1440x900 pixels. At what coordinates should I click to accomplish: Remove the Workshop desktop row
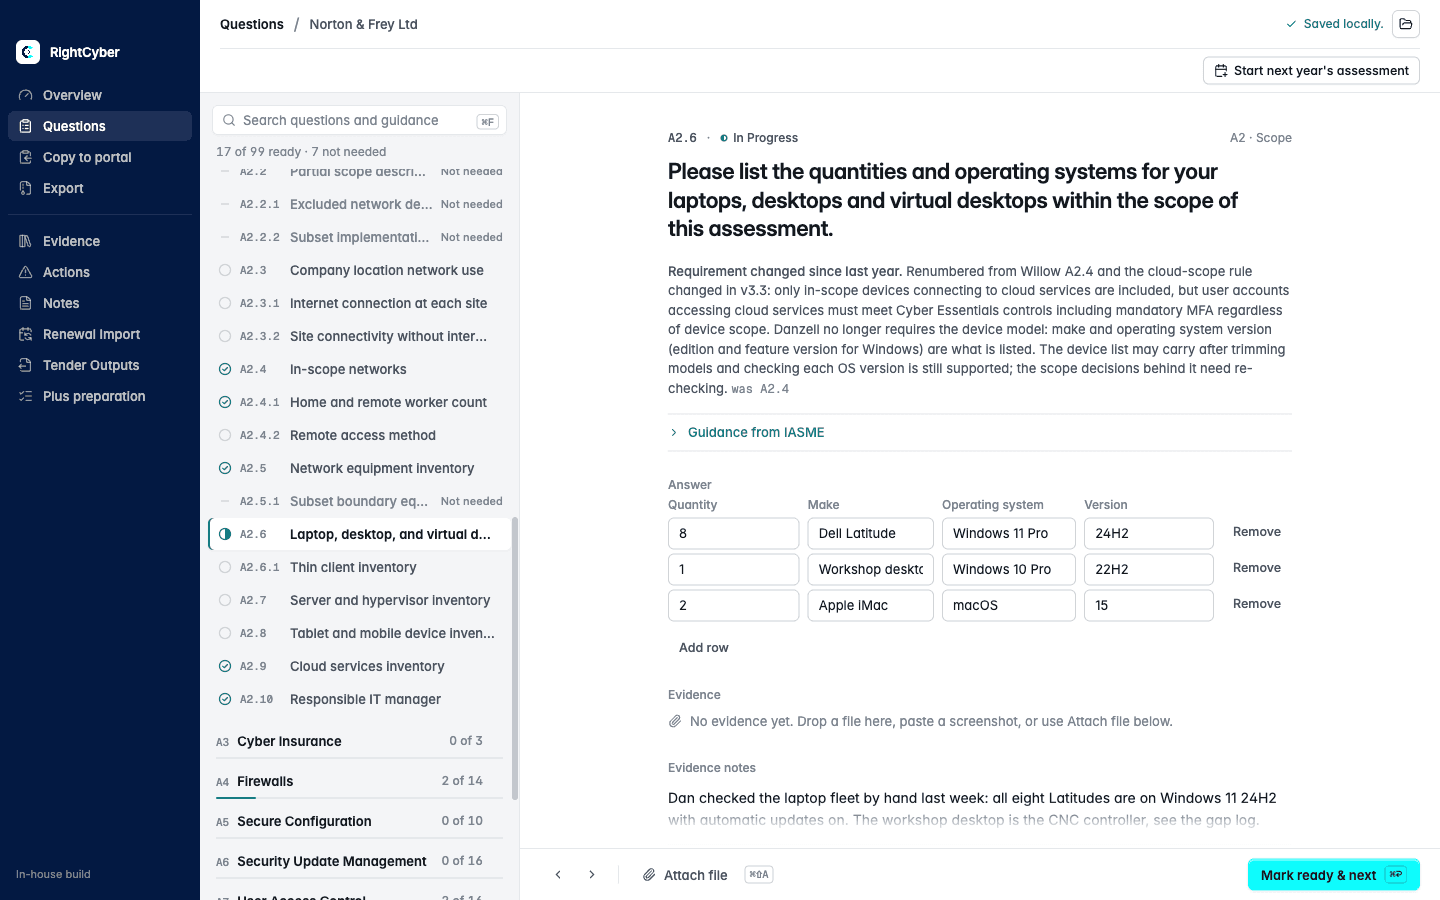point(1257,568)
